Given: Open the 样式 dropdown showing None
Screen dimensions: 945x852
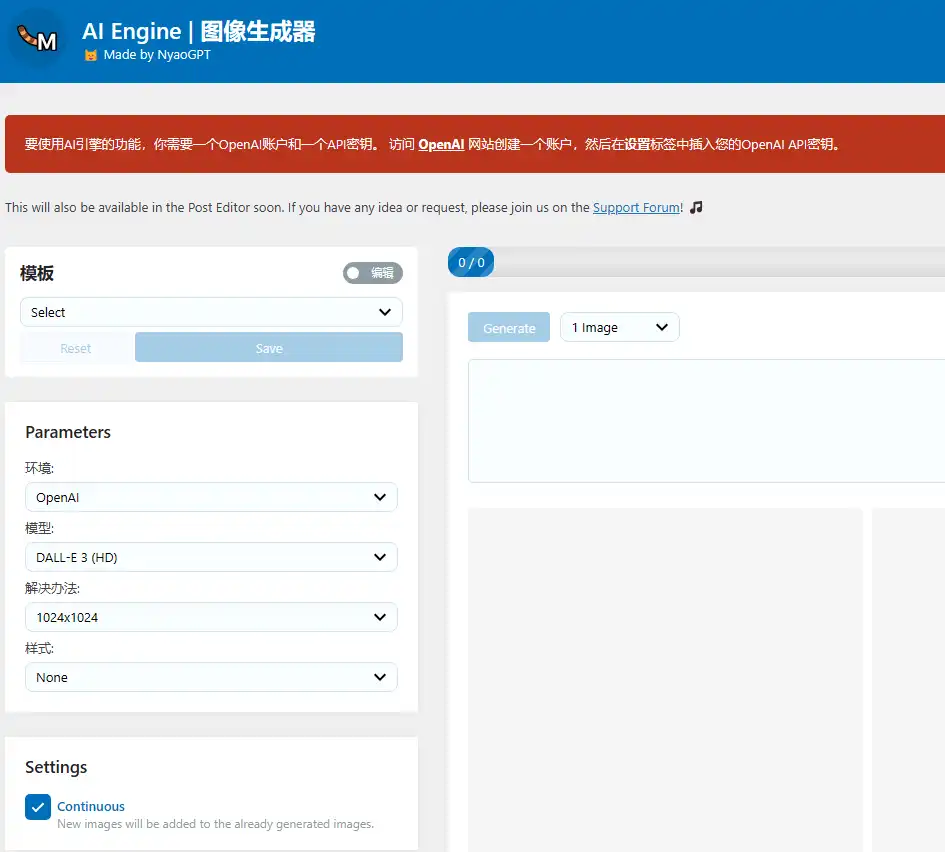Looking at the screenshot, I should tap(210, 677).
